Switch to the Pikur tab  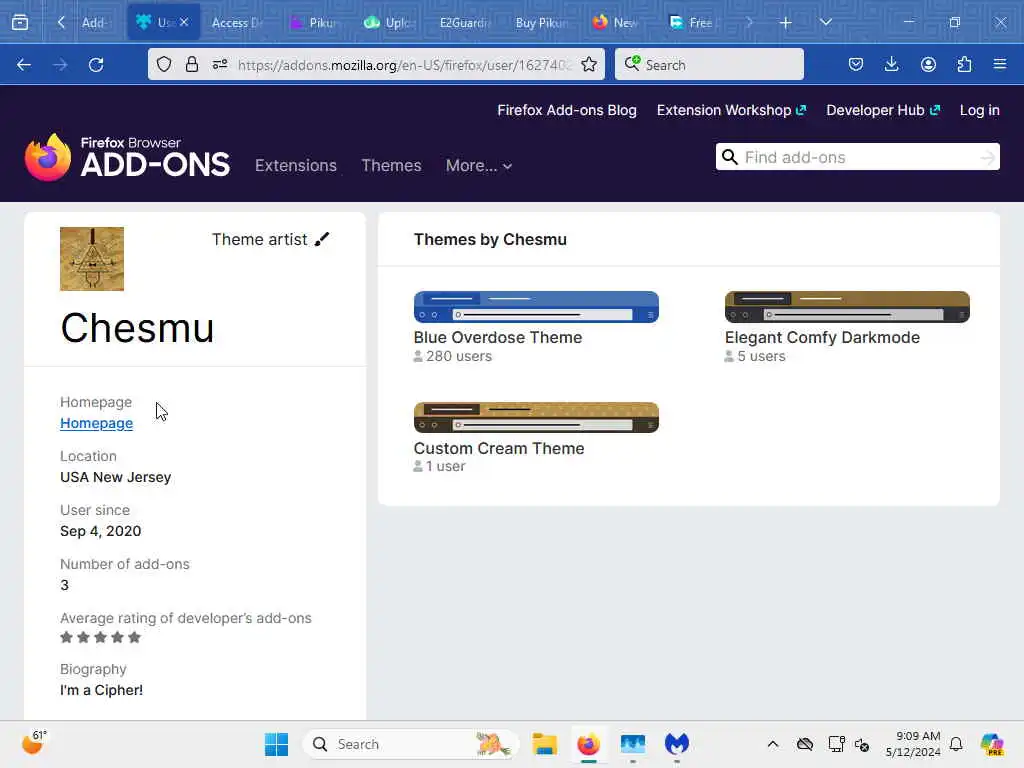315,22
